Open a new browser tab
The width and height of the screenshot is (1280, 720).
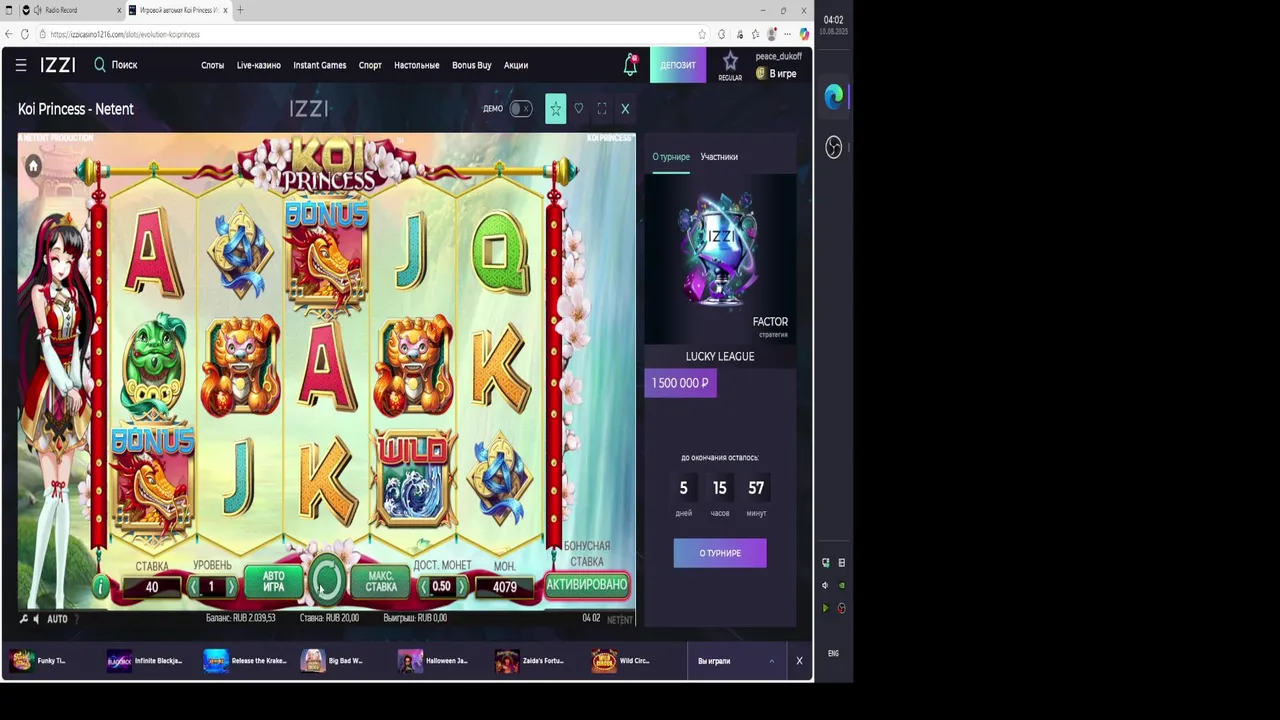click(x=240, y=10)
